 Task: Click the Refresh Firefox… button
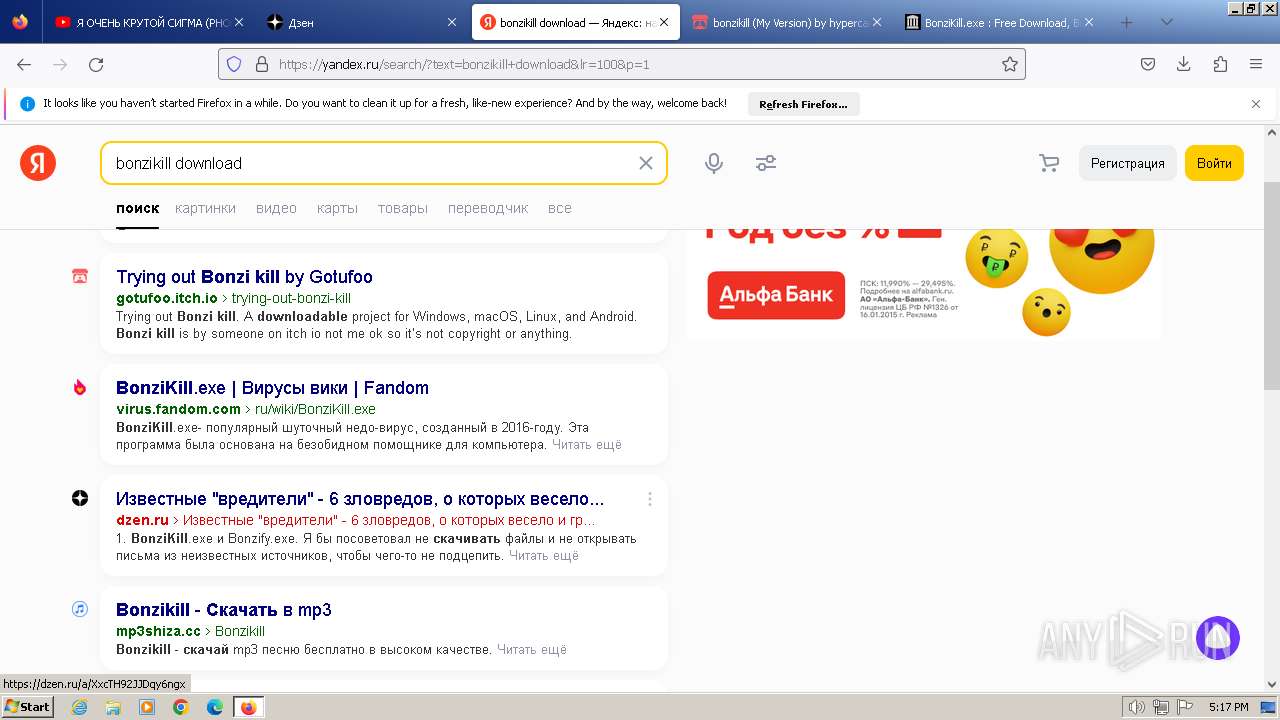pos(803,104)
